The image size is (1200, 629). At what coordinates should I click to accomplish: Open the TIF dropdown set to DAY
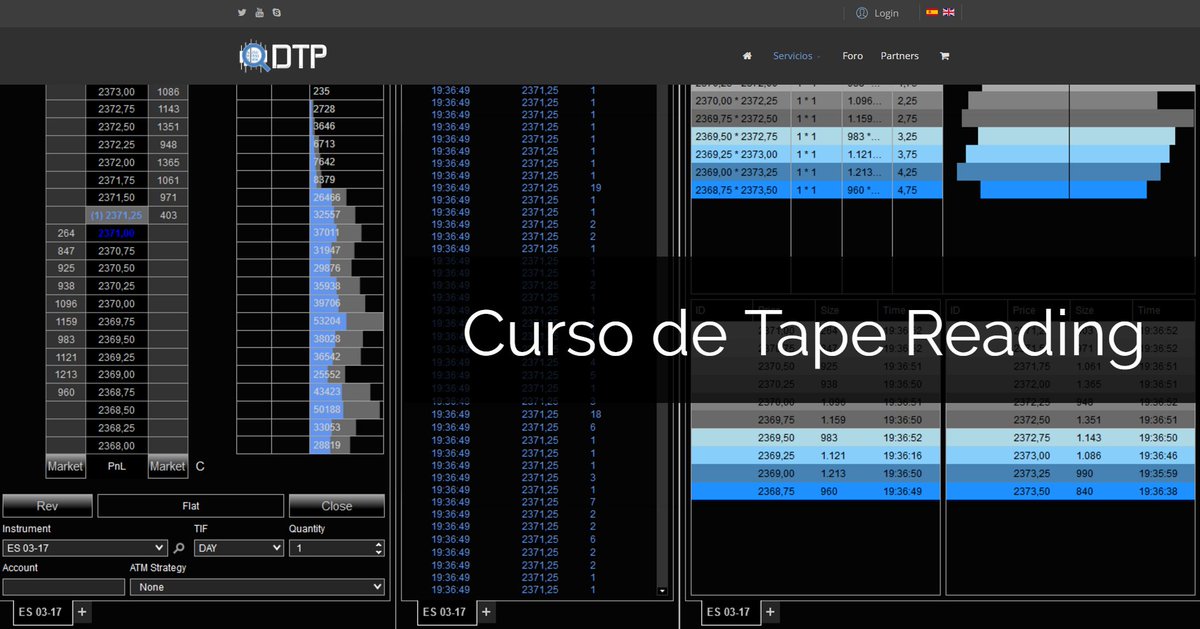[x=239, y=548]
